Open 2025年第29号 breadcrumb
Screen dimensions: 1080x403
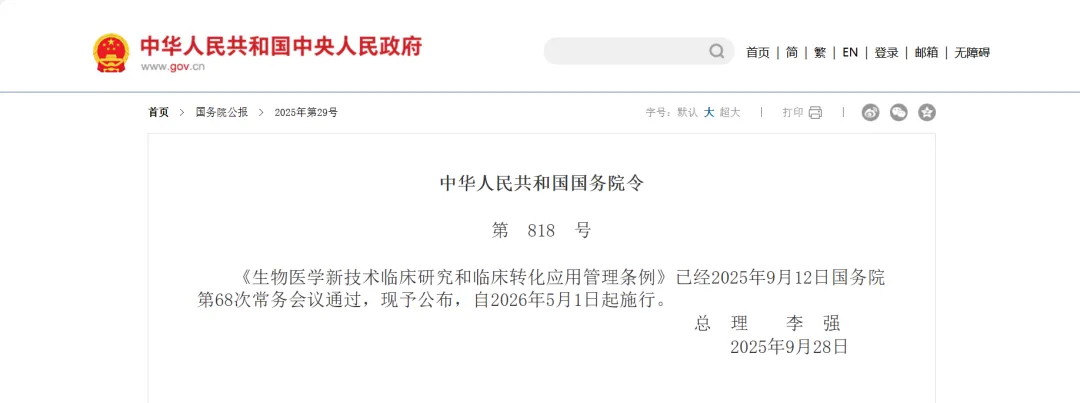tap(306, 112)
